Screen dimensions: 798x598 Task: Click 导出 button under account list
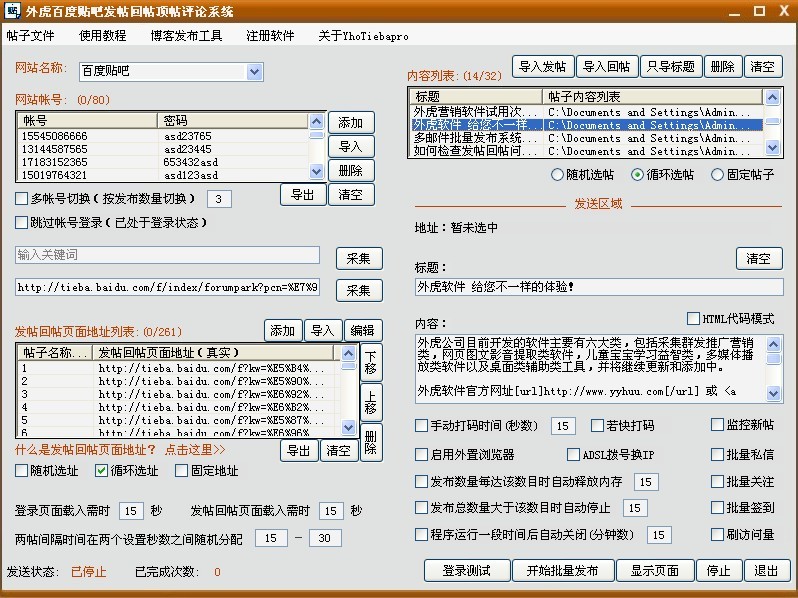pyautogui.click(x=303, y=194)
